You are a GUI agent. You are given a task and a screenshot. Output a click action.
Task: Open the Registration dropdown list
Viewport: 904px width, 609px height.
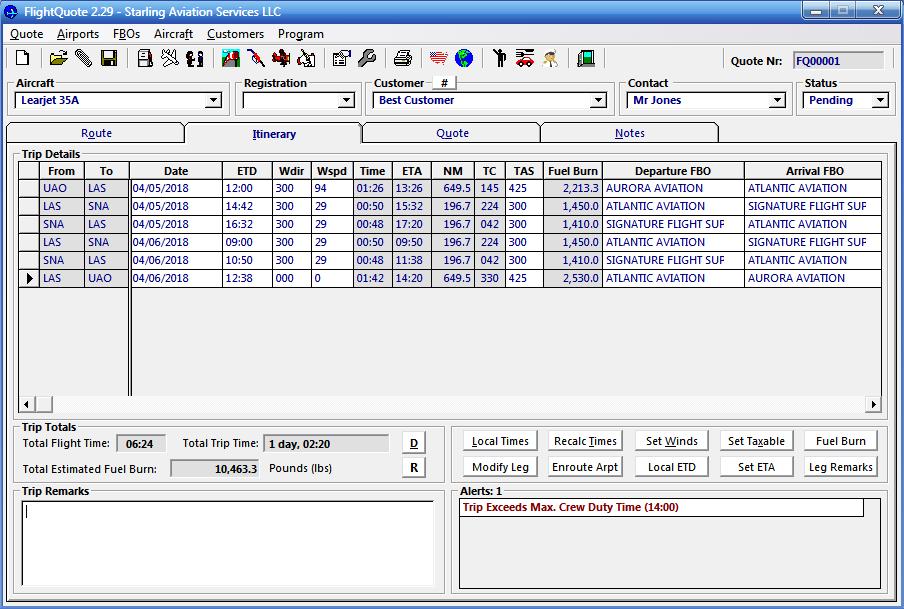point(346,101)
